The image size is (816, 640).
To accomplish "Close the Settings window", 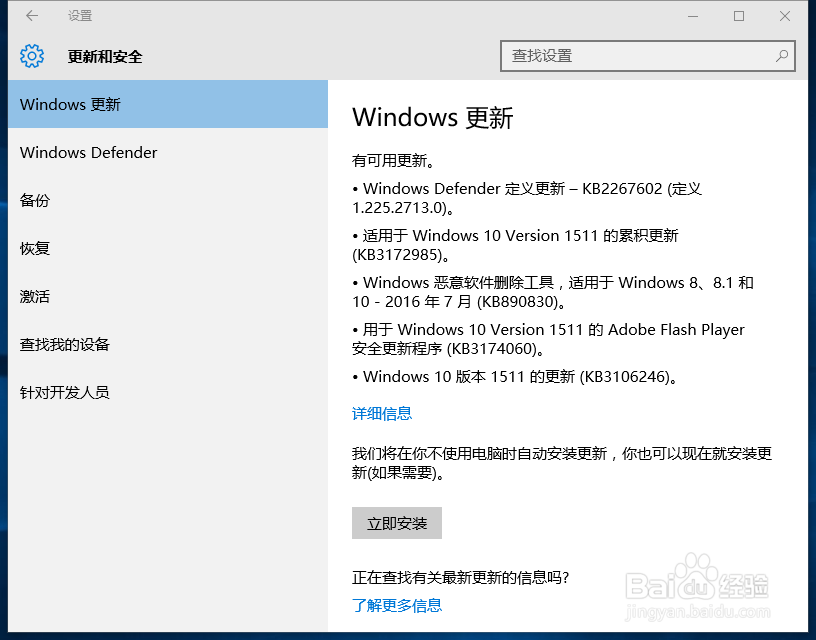I will pyautogui.click(x=785, y=16).
